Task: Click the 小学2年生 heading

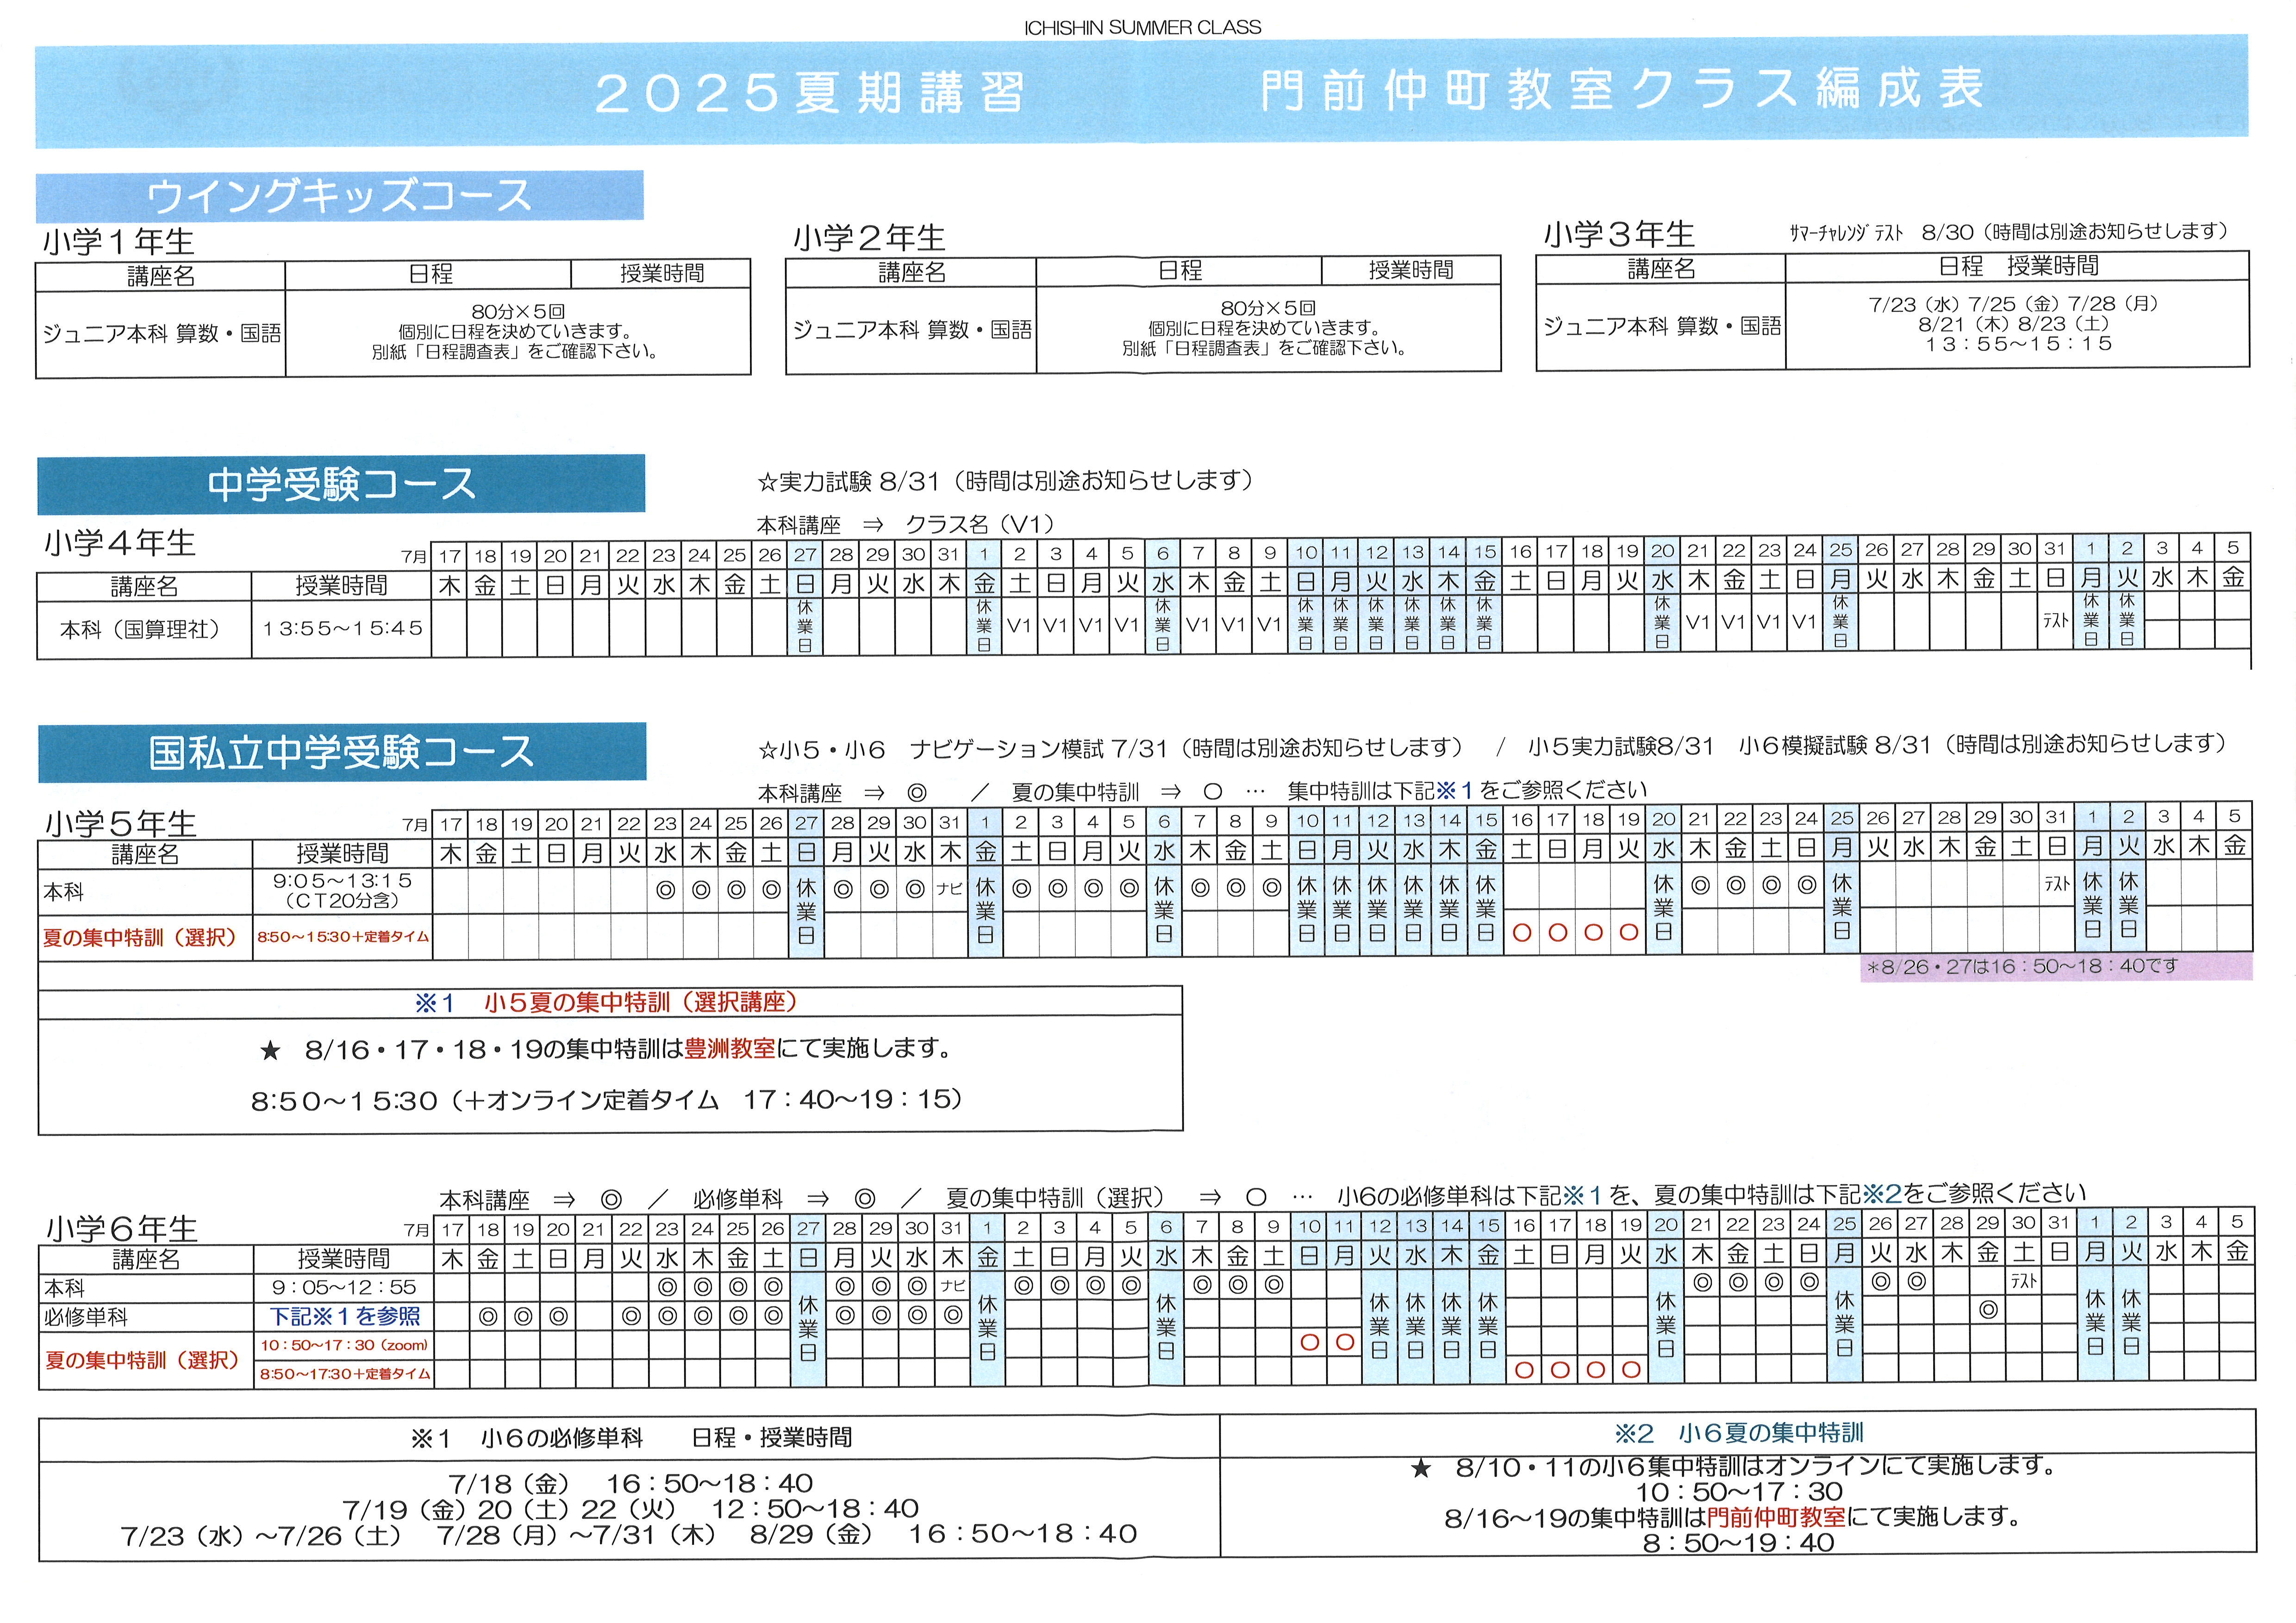Action: 869,238
